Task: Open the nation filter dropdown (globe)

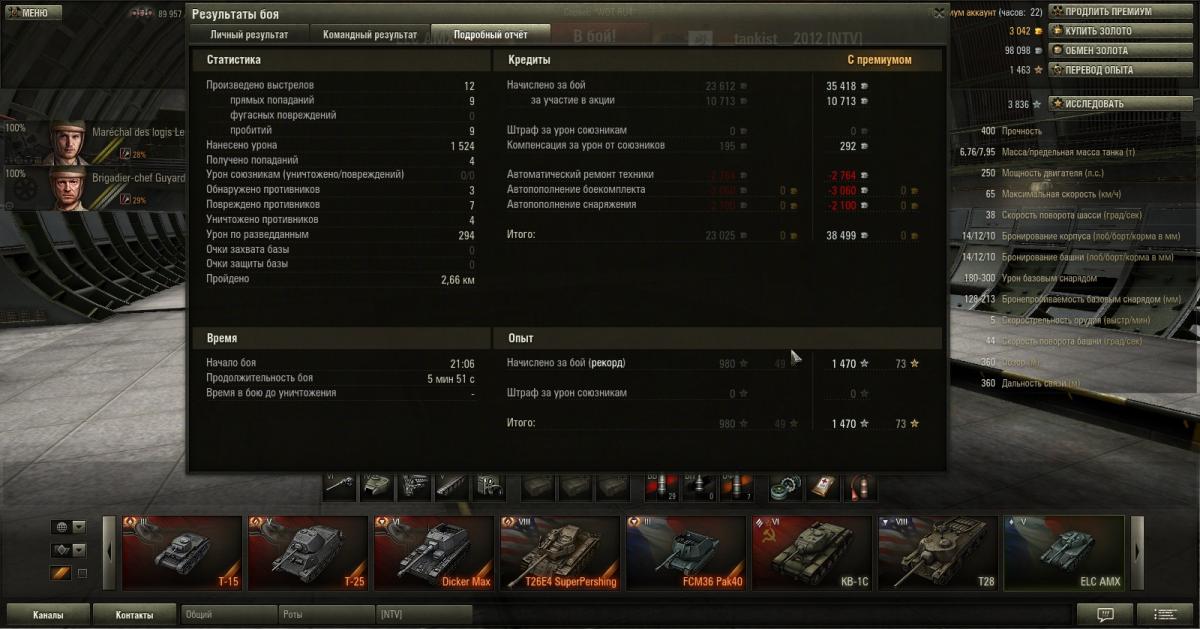Action: tap(69, 527)
